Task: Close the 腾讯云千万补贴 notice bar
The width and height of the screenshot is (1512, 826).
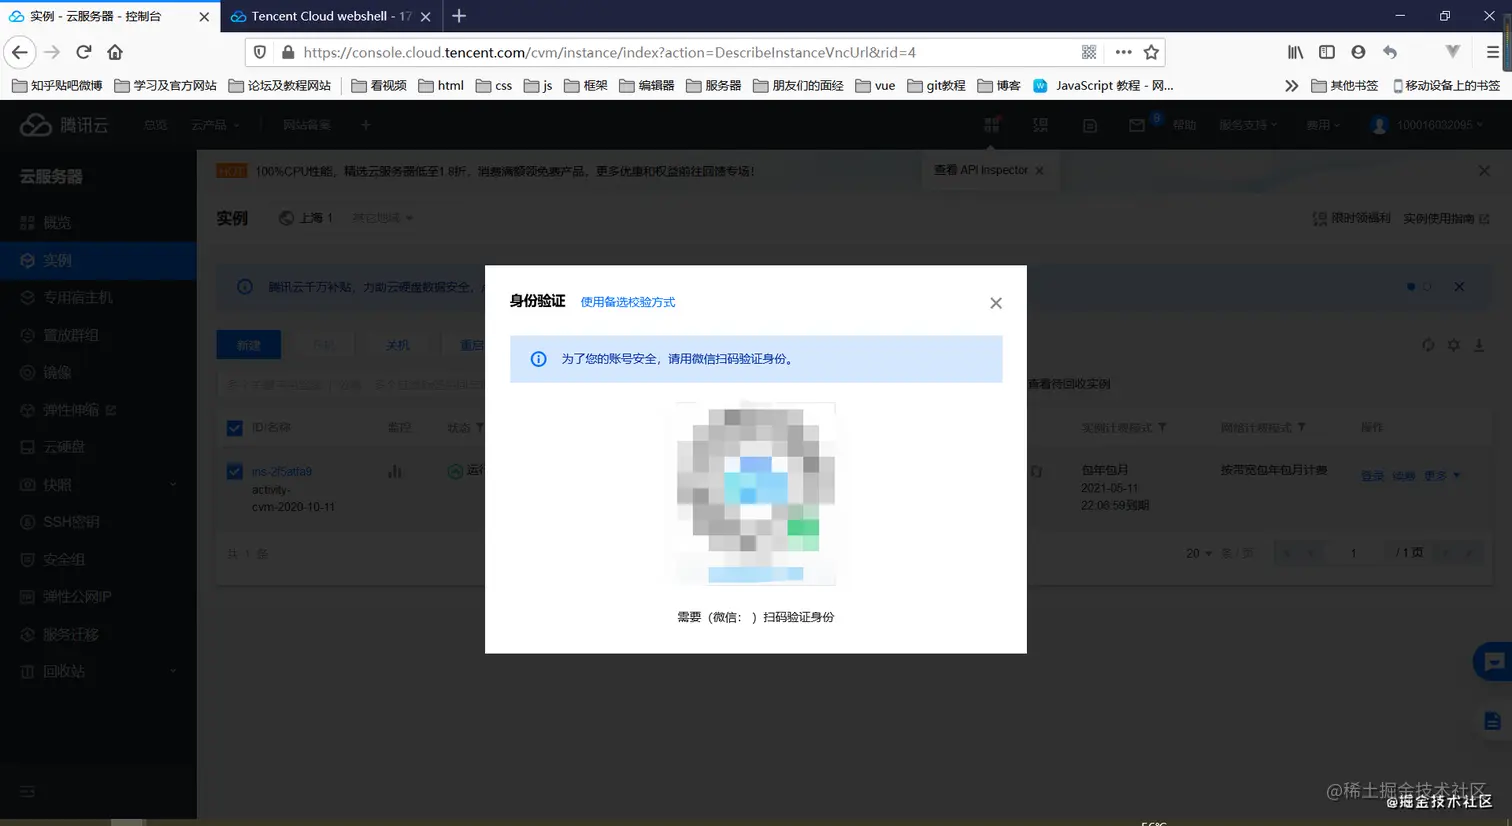Action: click(x=1459, y=287)
